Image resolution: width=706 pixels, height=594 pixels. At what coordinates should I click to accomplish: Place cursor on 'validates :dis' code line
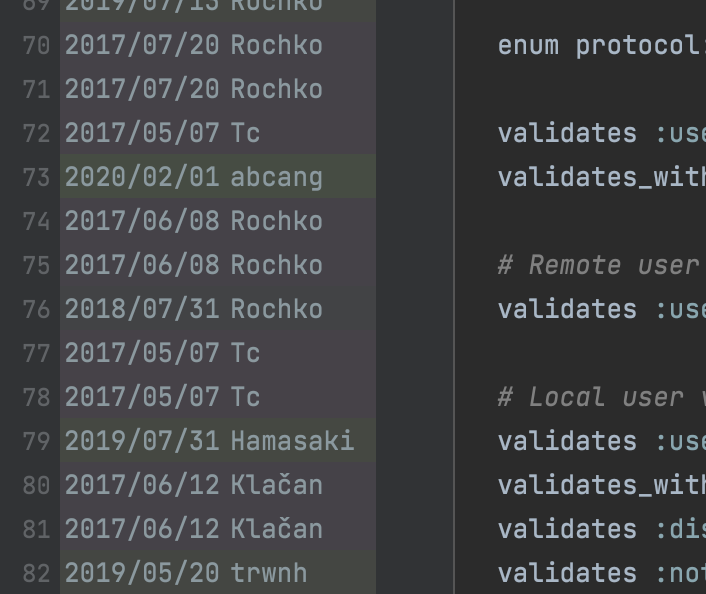(x=602, y=529)
